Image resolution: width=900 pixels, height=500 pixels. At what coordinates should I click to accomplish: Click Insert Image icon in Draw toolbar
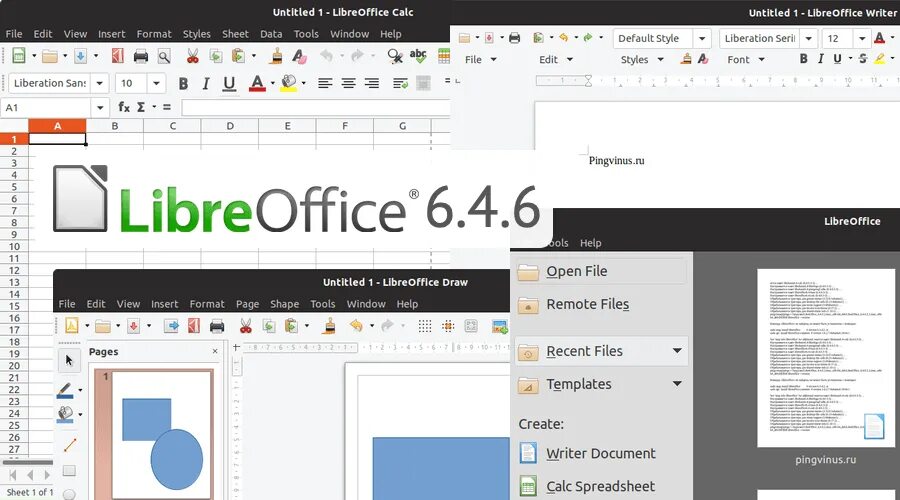point(499,326)
